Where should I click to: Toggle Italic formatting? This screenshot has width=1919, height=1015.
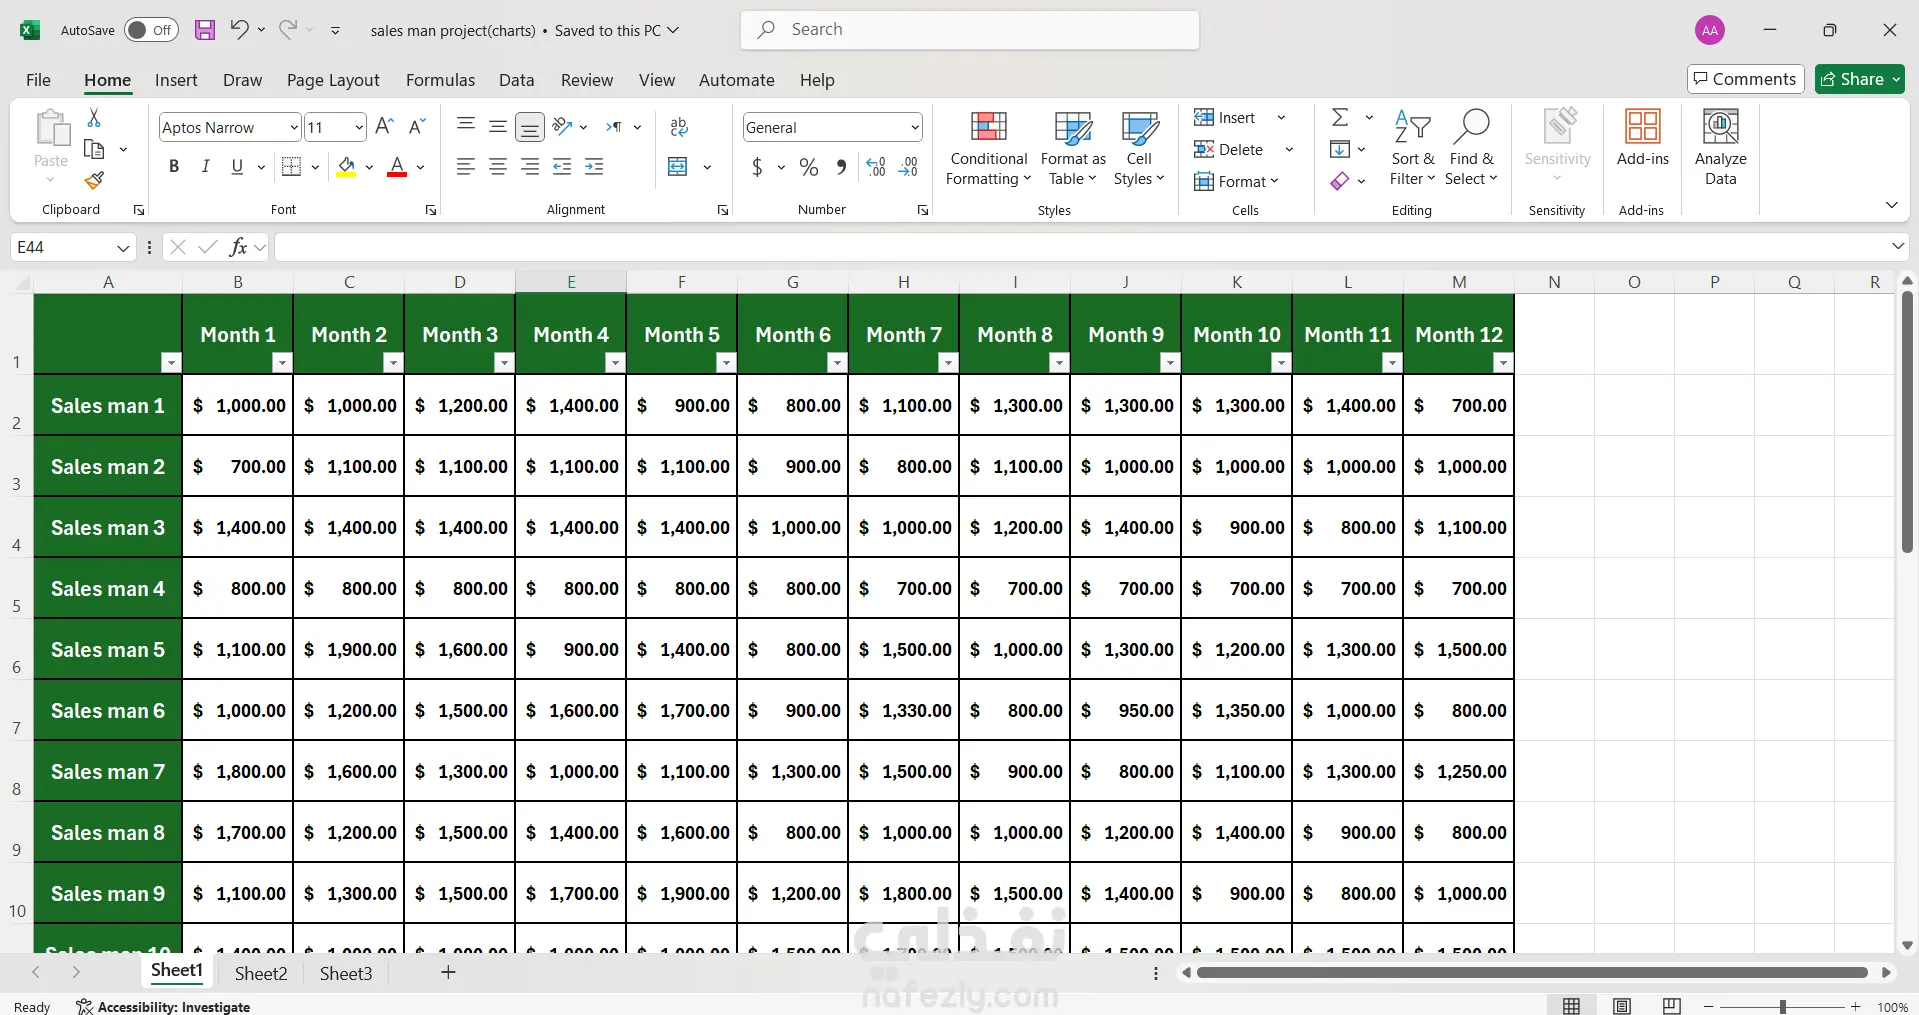[205, 167]
